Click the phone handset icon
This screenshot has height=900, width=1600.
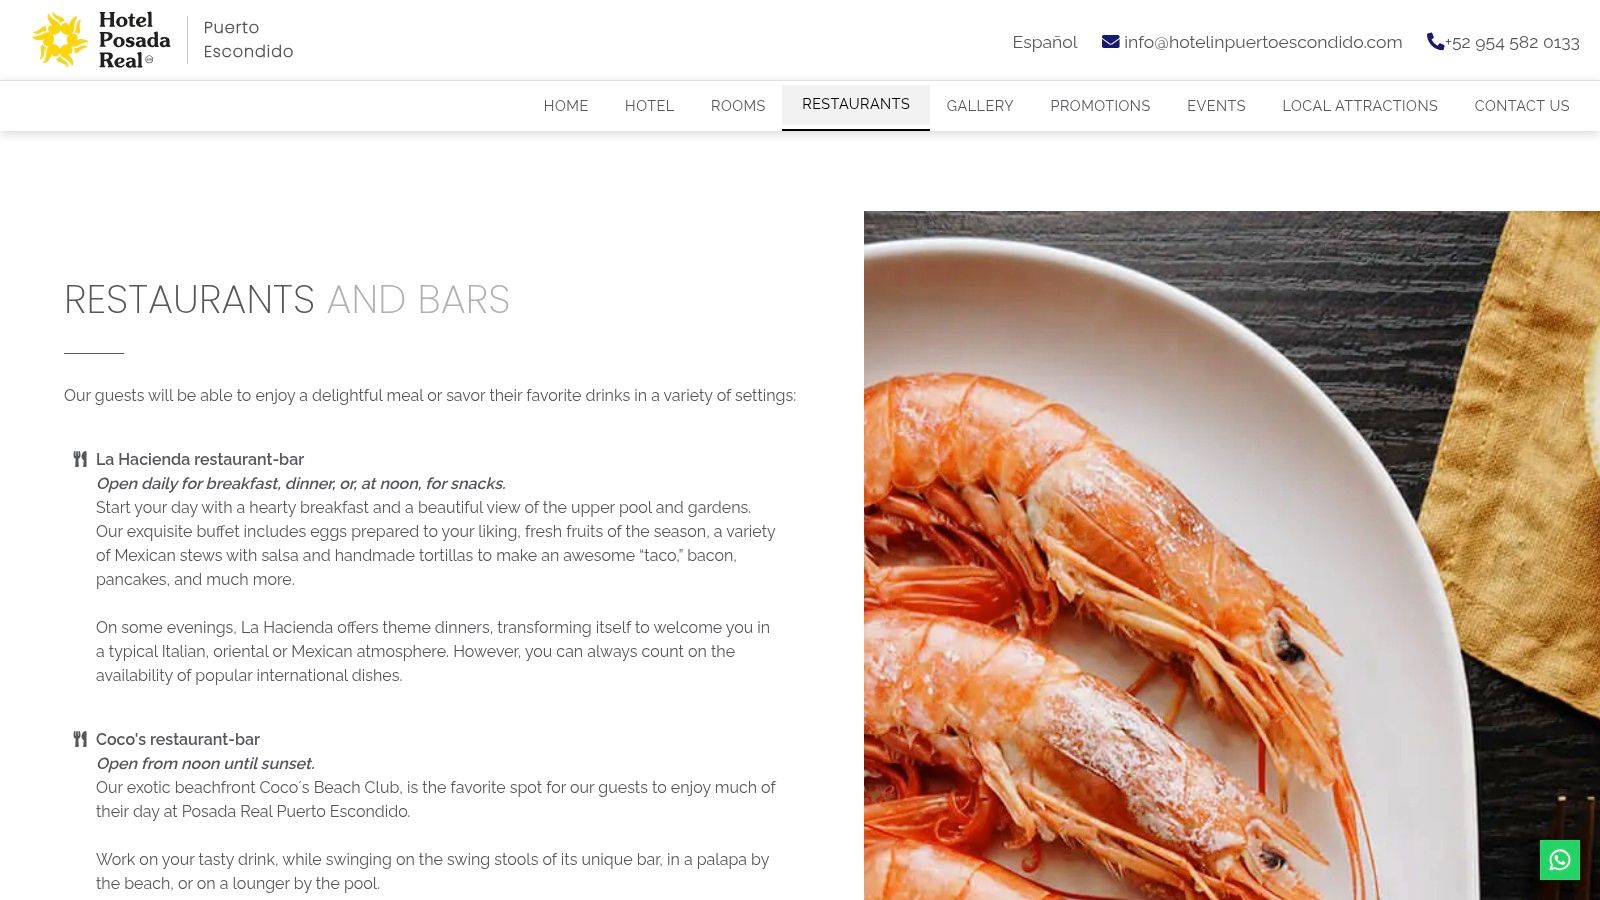point(1435,41)
